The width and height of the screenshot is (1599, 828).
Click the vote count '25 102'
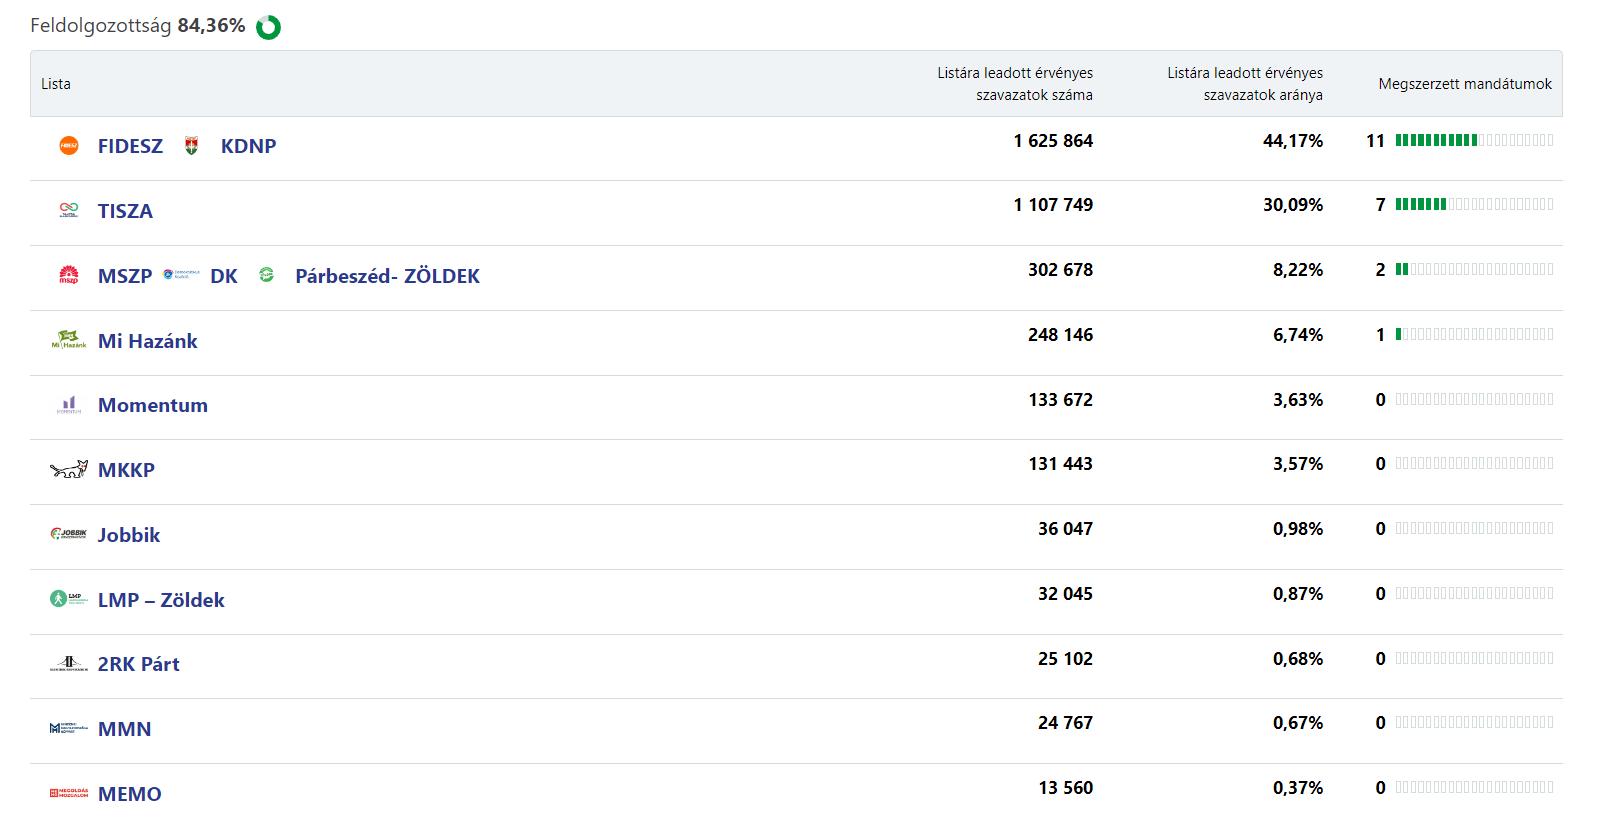tap(1066, 659)
